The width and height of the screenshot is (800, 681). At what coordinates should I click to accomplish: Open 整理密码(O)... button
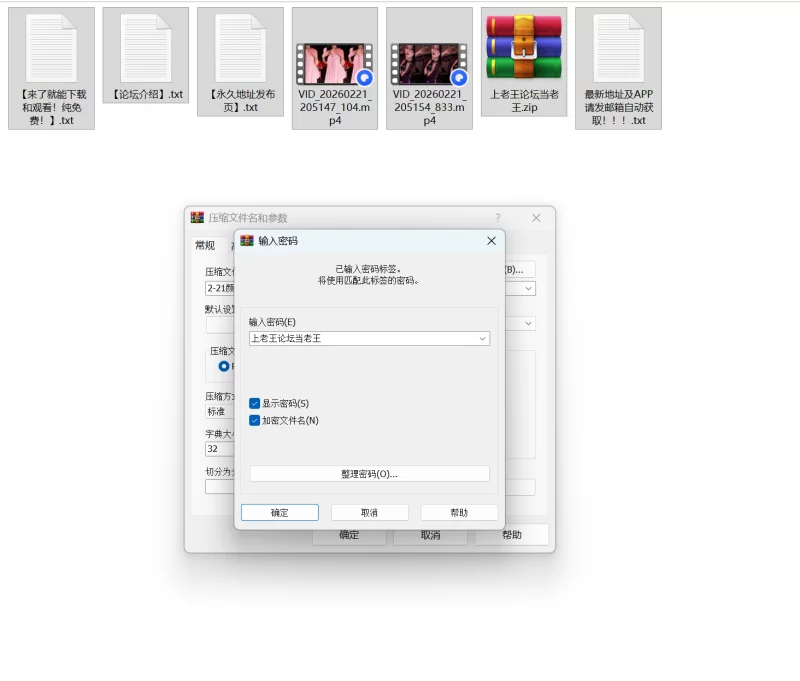coord(369,474)
